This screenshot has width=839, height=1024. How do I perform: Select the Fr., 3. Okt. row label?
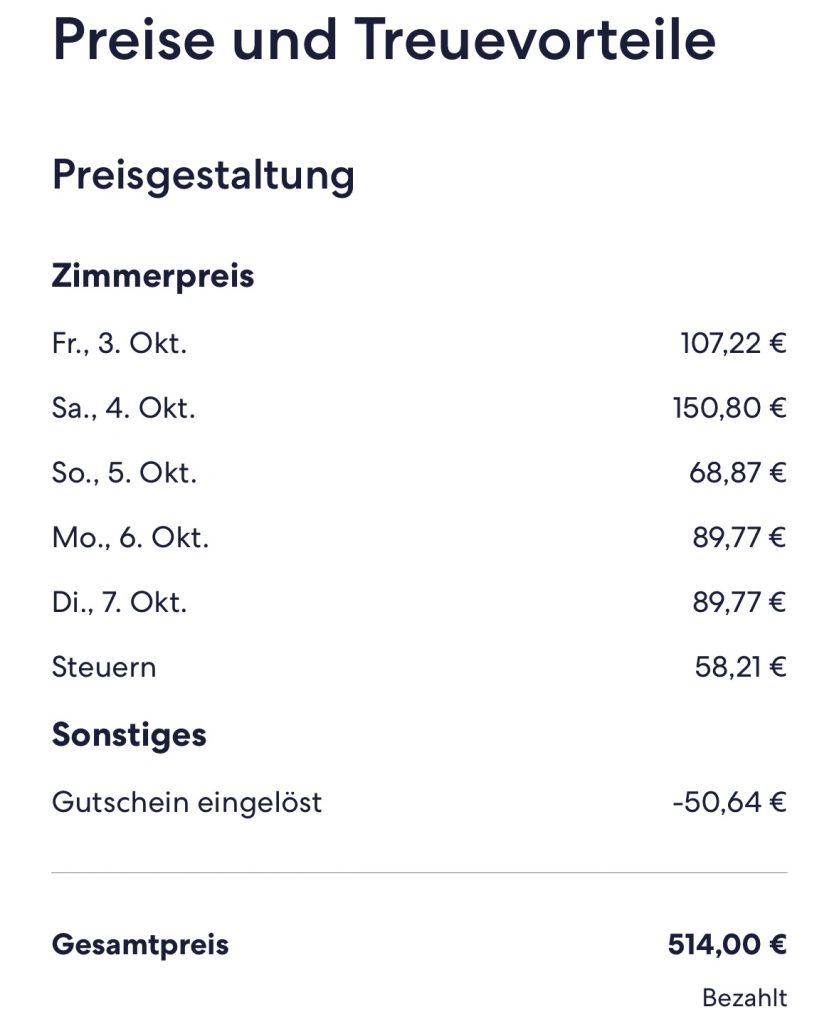click(x=119, y=344)
